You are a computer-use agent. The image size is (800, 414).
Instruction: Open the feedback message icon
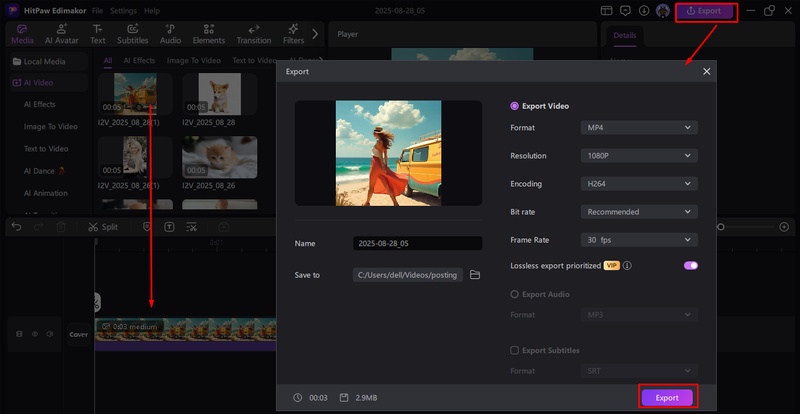(x=625, y=11)
